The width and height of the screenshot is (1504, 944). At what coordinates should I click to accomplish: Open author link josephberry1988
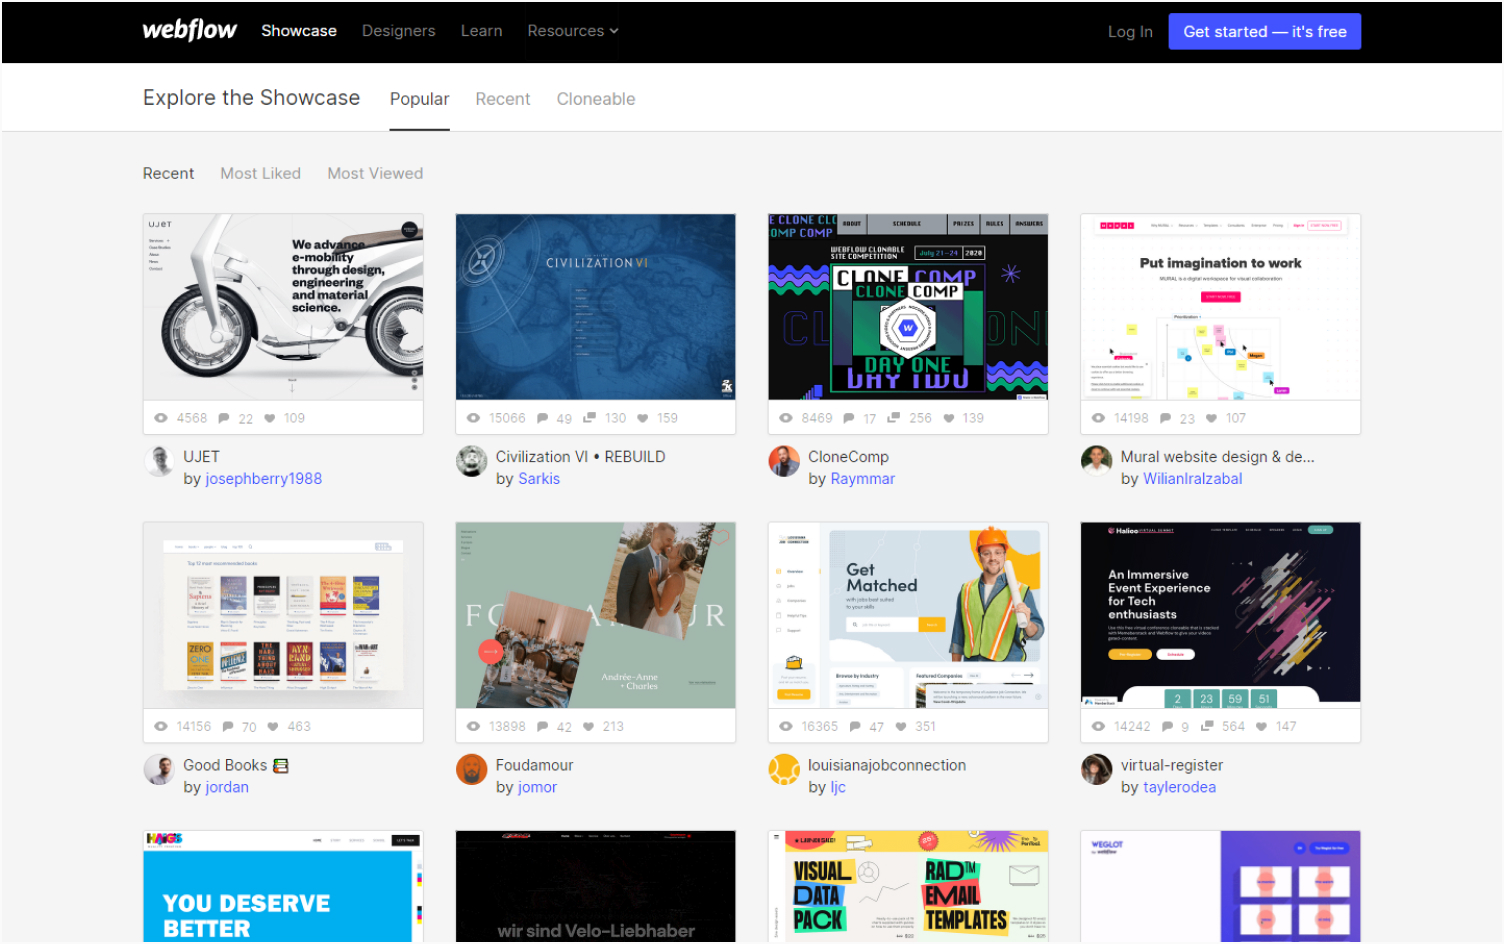tap(264, 479)
